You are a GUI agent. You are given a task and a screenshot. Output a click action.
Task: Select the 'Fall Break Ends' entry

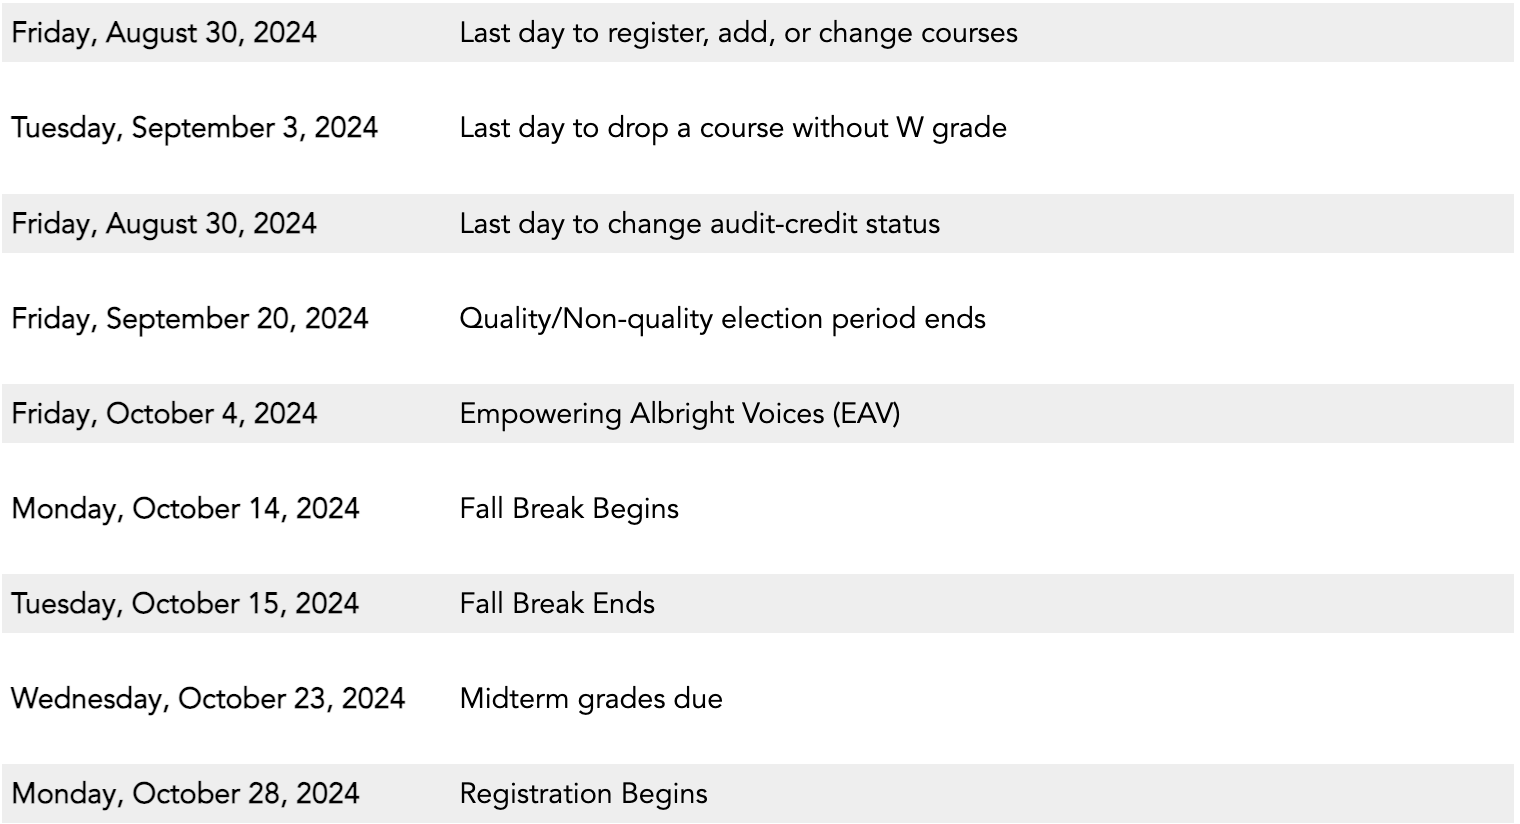point(557,604)
